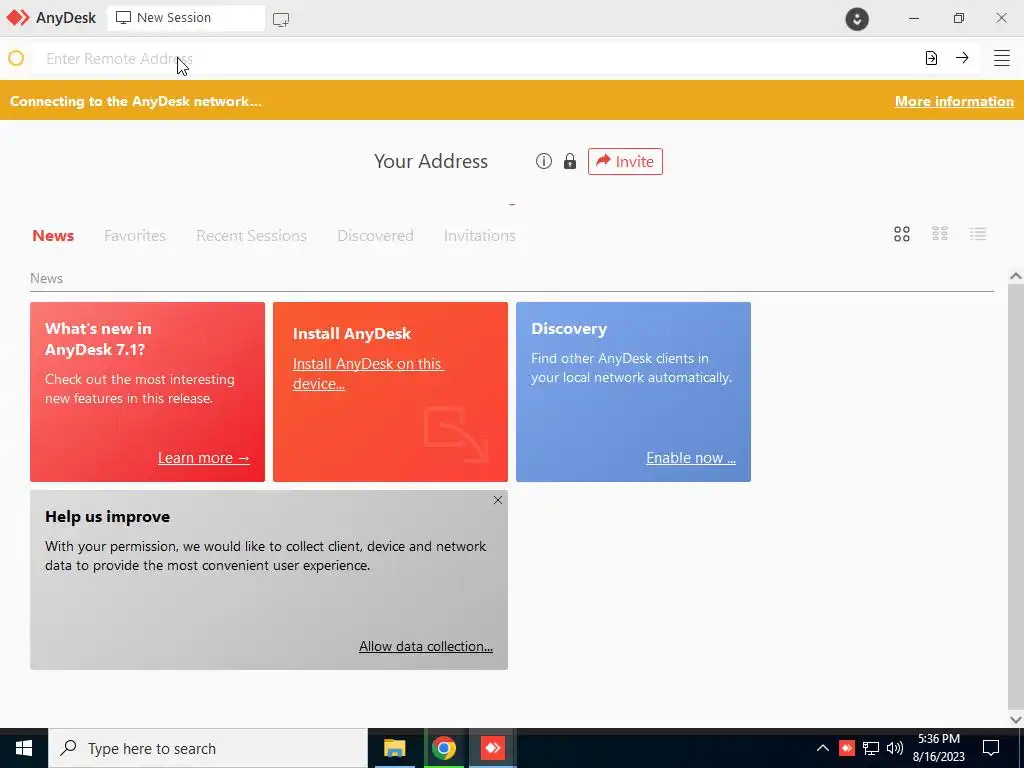Click the lock icon beside Your Address
Viewport: 1024px width, 768px height.
tap(570, 161)
